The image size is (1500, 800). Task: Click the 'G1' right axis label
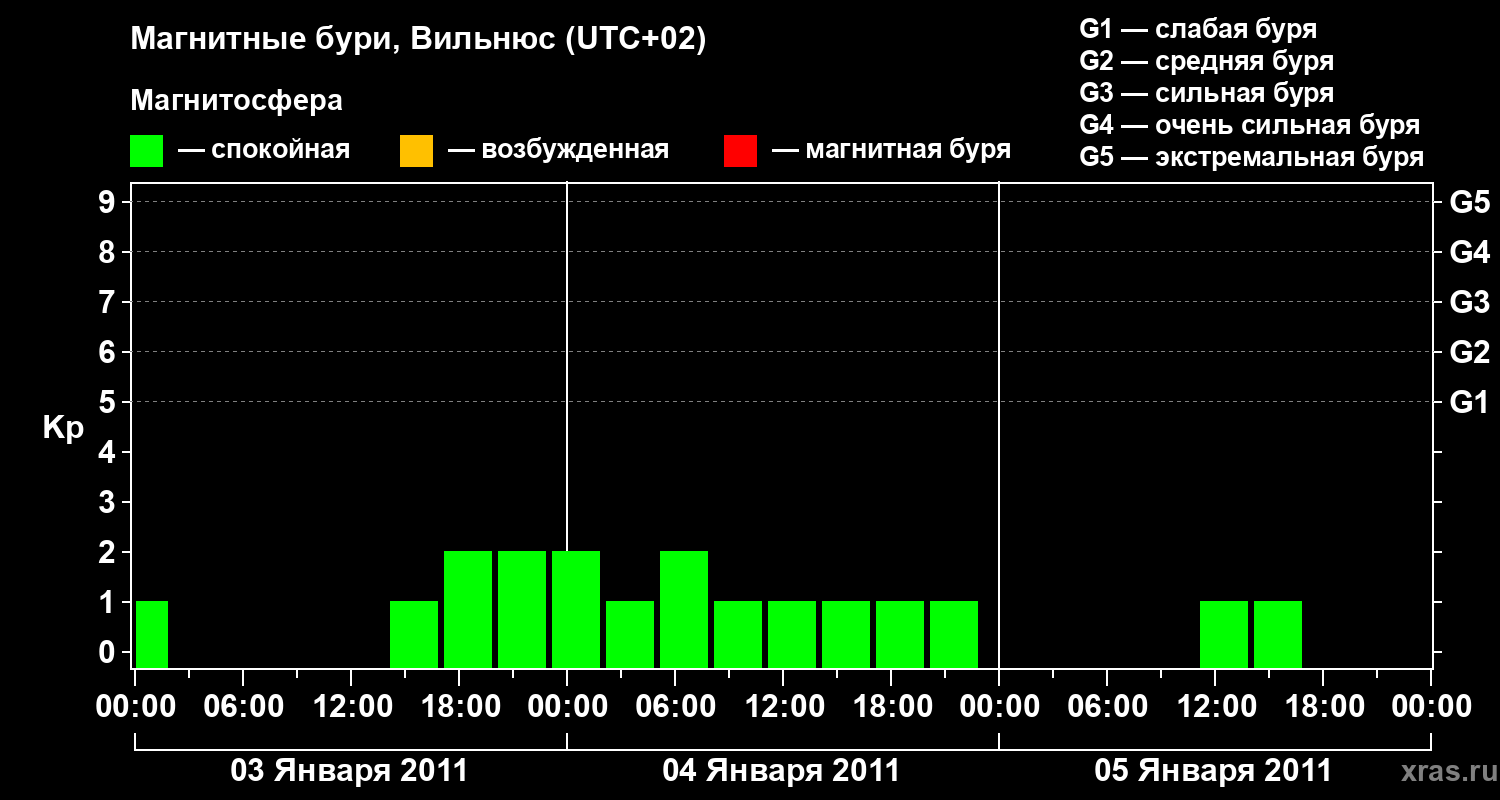[1469, 403]
